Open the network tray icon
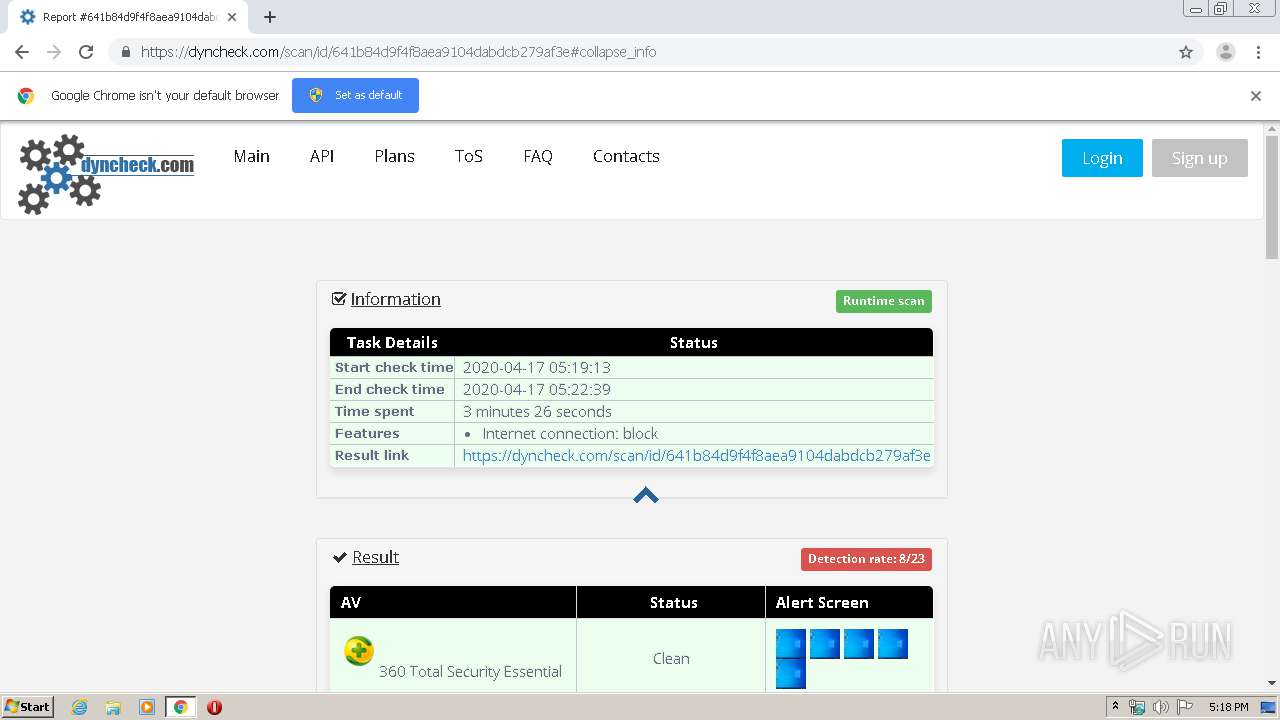The width and height of the screenshot is (1280, 720). coord(1137,707)
